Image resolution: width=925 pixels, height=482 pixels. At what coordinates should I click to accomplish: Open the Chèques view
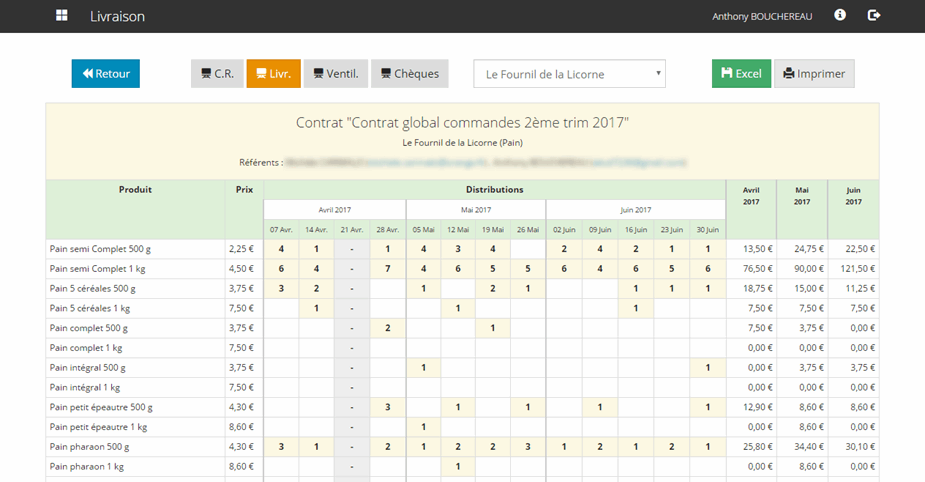410,74
